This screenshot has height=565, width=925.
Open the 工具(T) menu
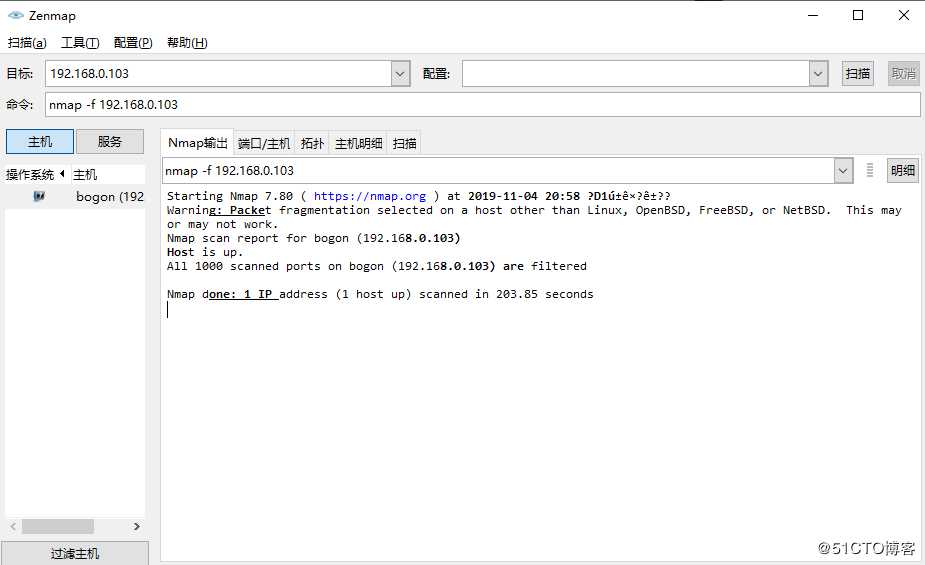coord(80,42)
